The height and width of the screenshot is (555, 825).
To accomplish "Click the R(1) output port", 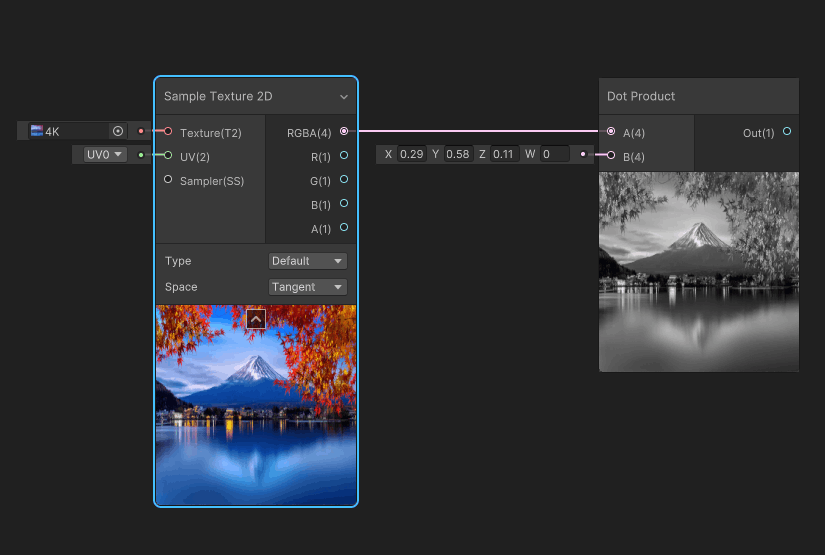I will (x=344, y=155).
